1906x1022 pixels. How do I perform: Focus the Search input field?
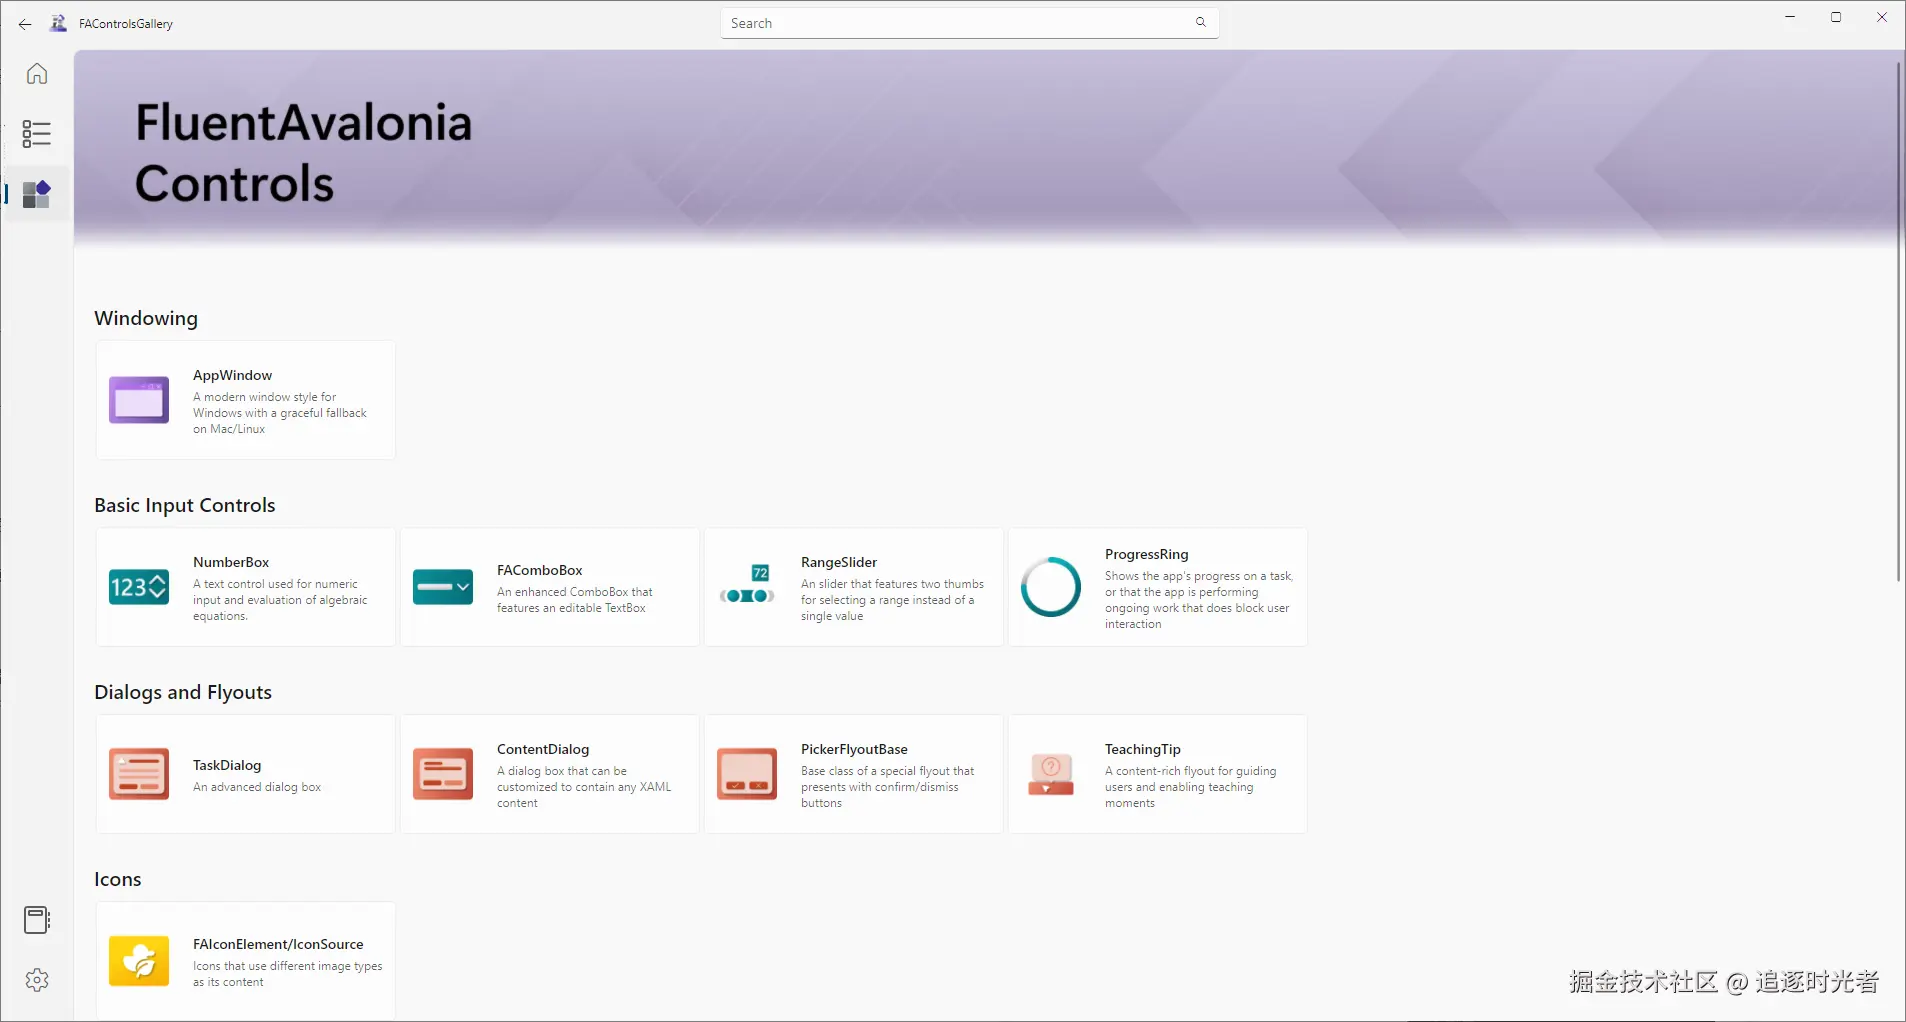969,23
